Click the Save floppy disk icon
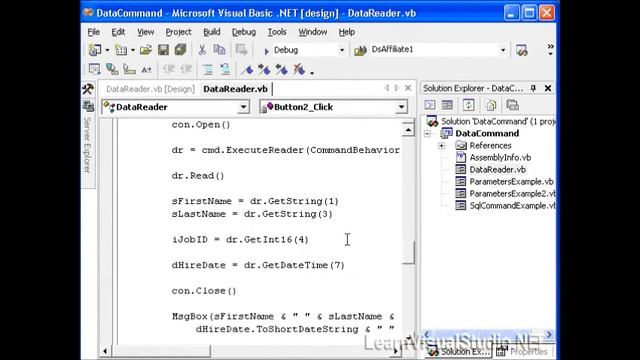Image resolution: width=640 pixels, height=360 pixels. 163,50
